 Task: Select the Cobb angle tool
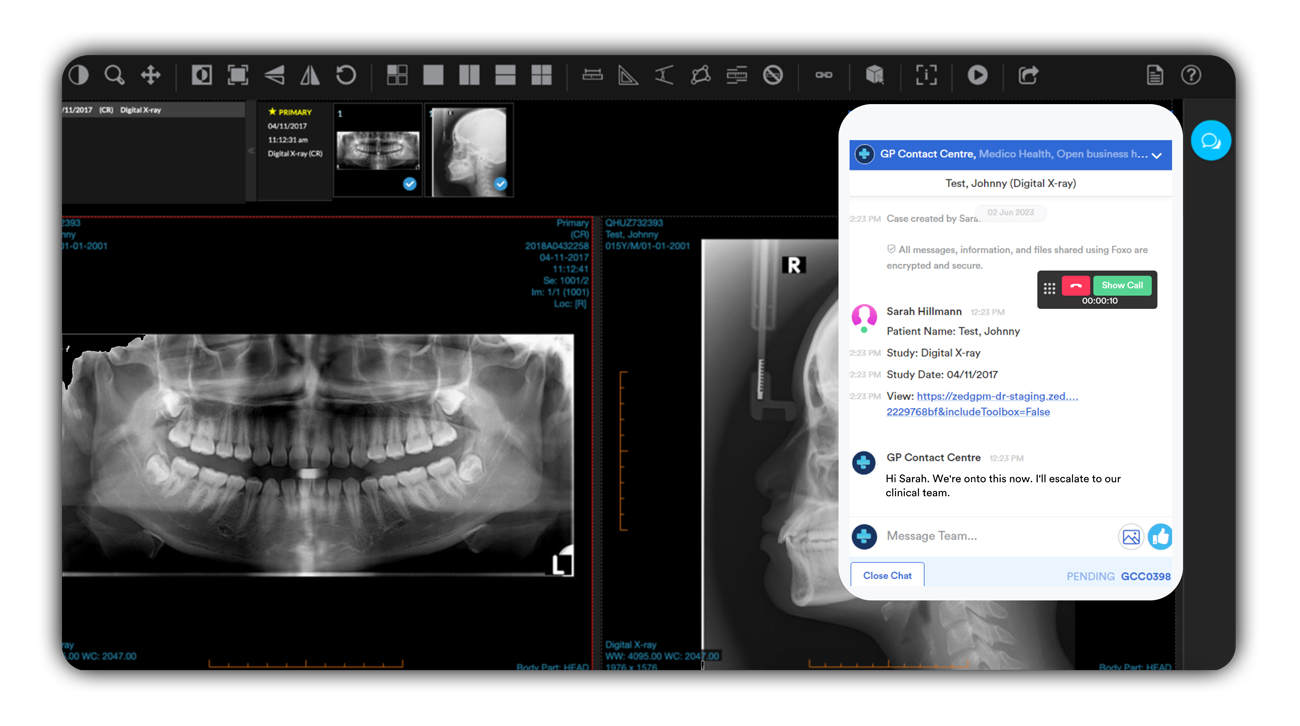(664, 75)
